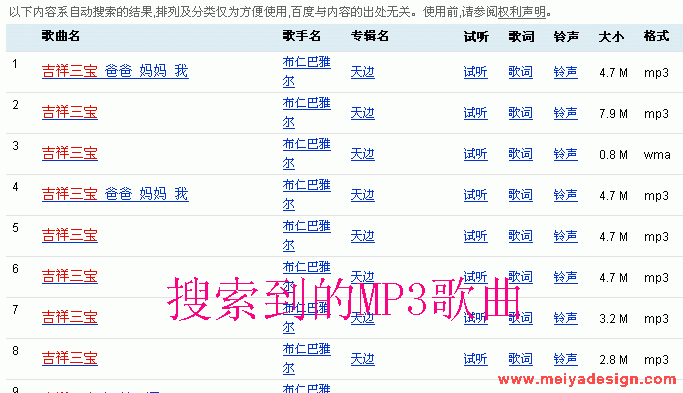Open the 吉祥三宝 song link in row 2

pos(70,112)
